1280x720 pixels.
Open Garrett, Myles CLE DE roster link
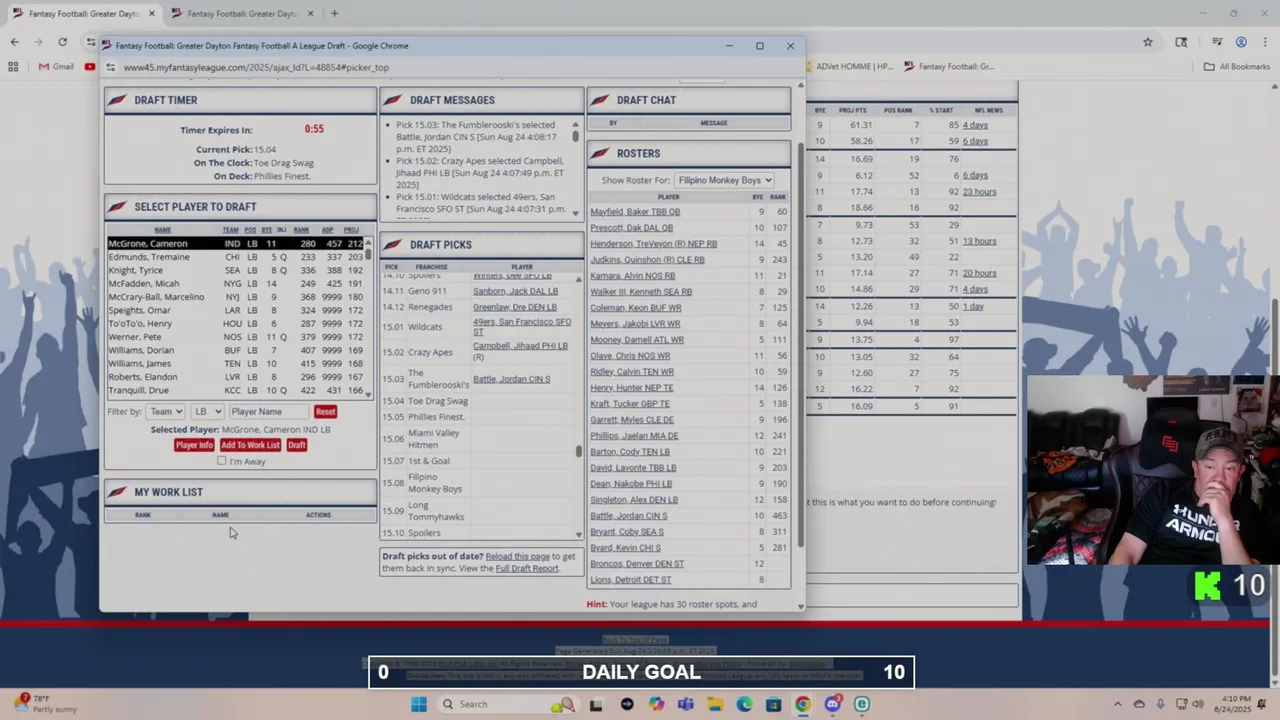point(632,420)
